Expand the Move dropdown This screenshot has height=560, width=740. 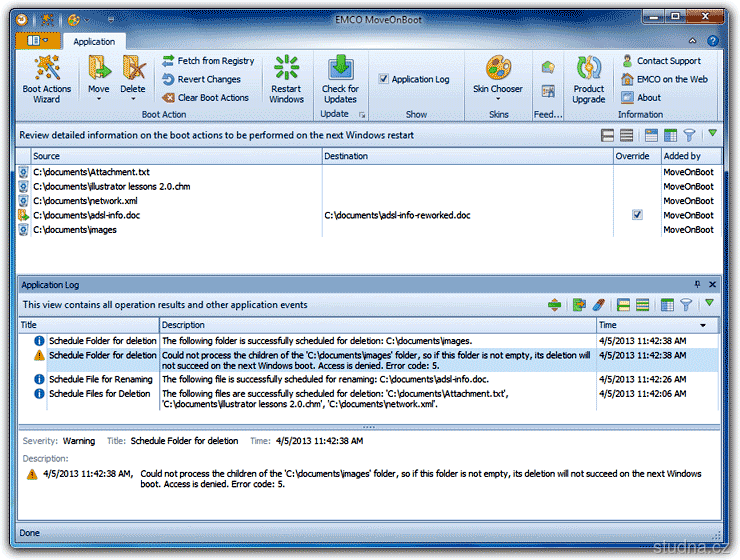point(98,99)
